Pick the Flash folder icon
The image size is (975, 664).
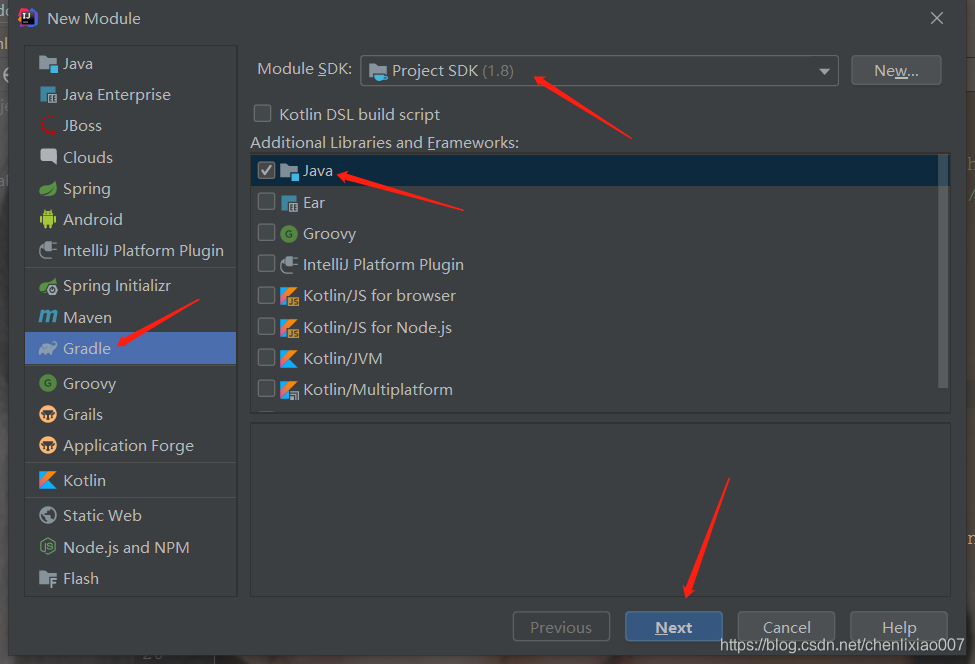48,578
